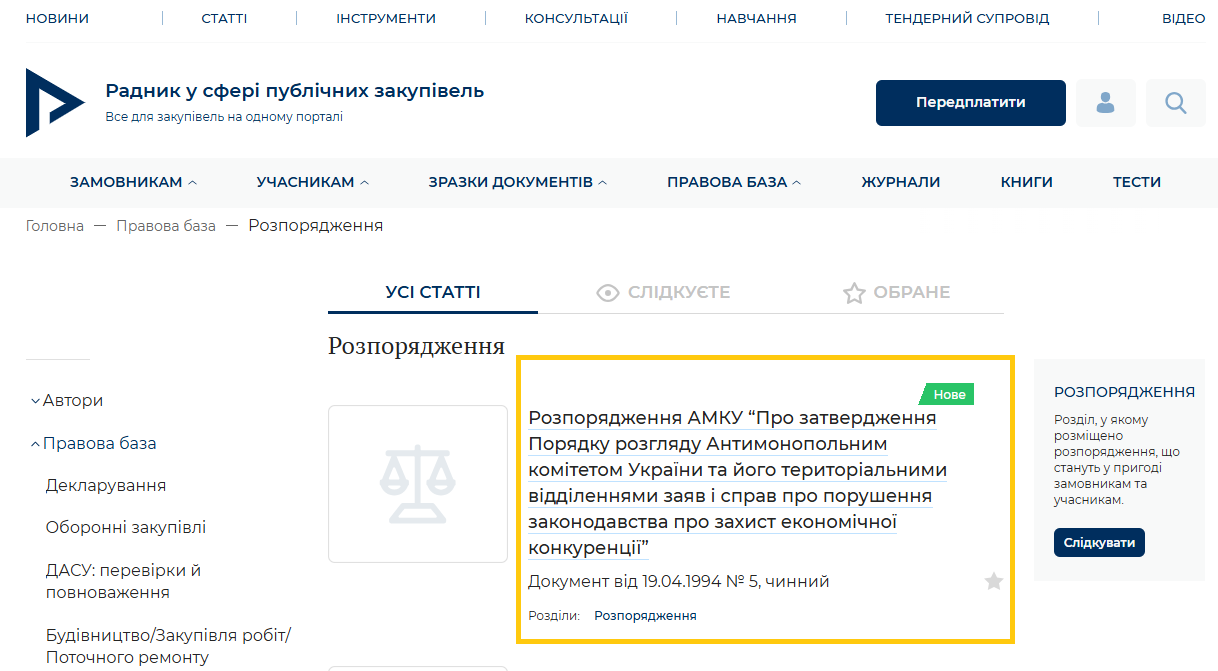Click the green Нове badge
The height and width of the screenshot is (671, 1218).
(947, 394)
